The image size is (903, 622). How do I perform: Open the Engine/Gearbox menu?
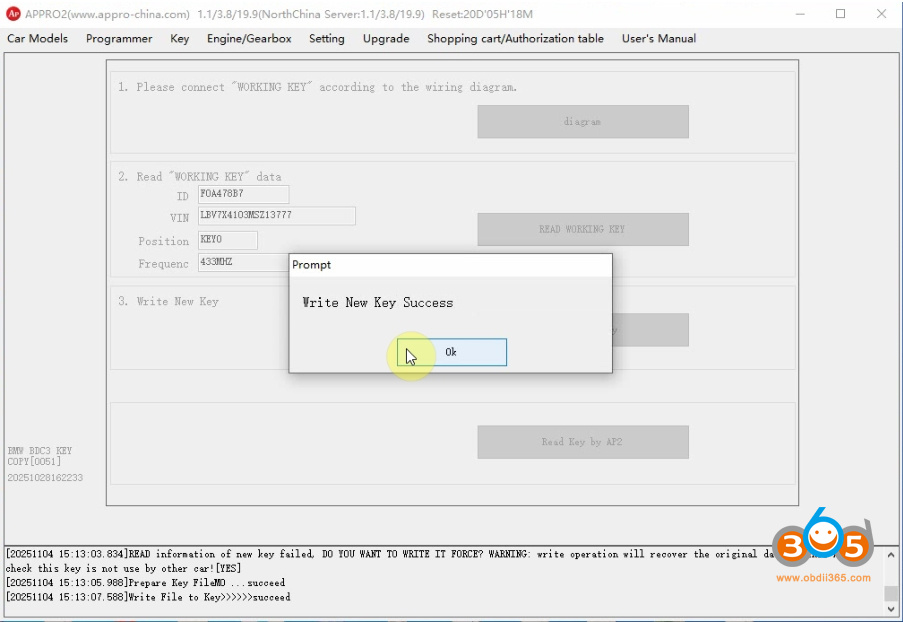[249, 39]
